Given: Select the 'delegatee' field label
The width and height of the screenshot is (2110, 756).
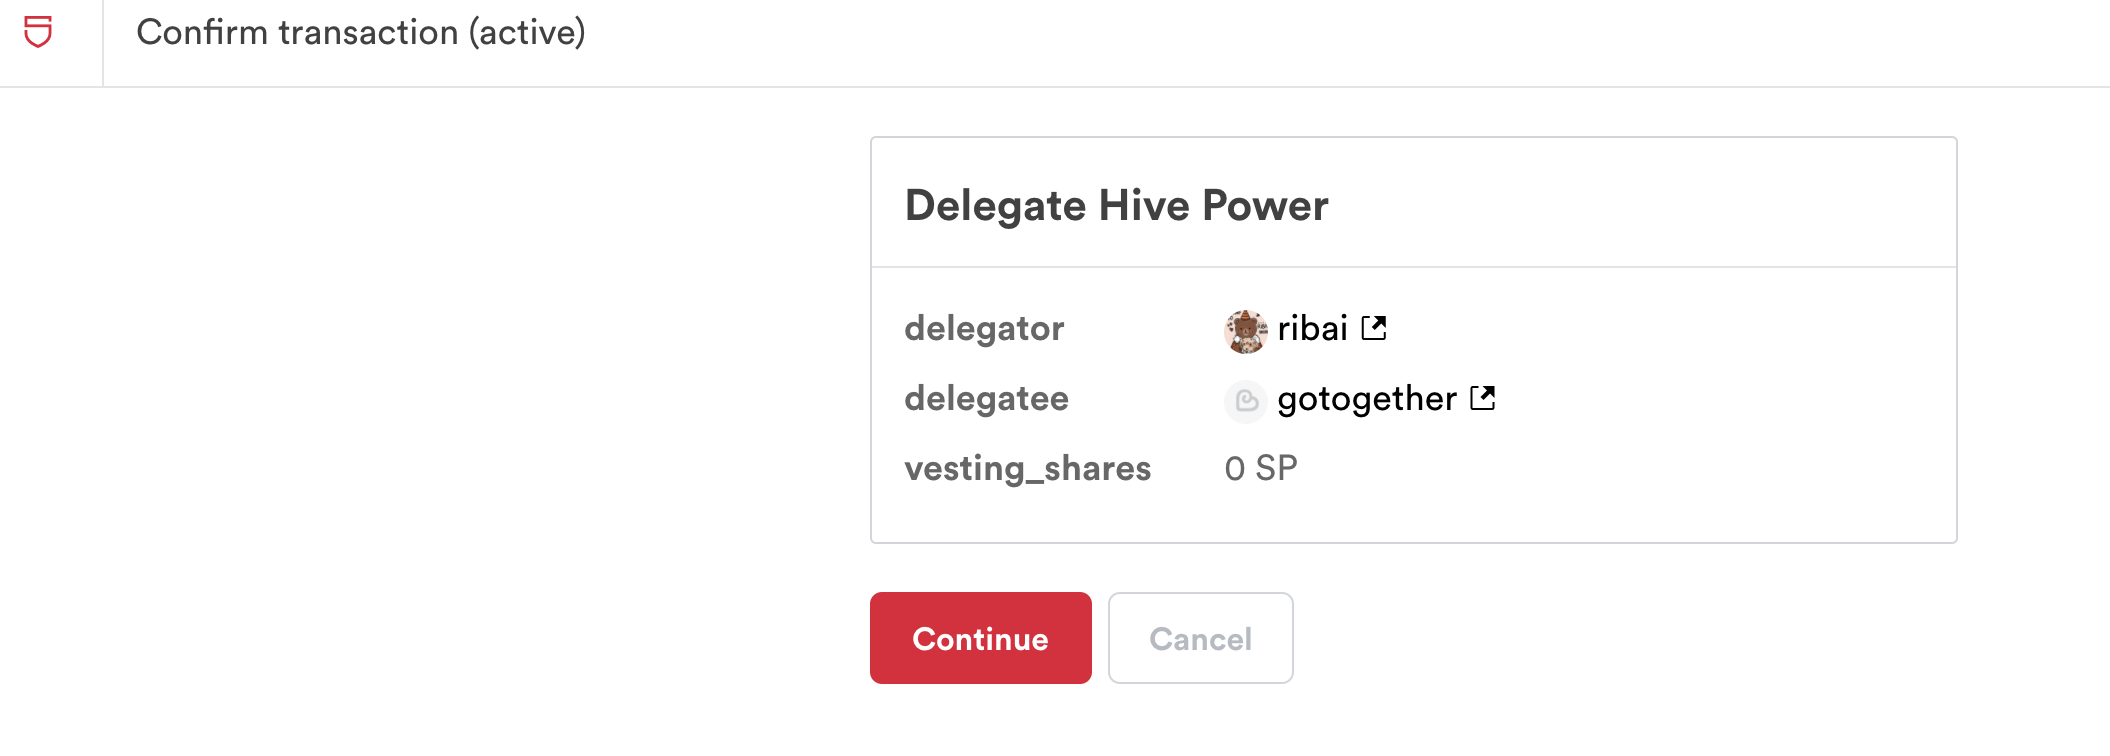Looking at the screenshot, I should point(986,399).
